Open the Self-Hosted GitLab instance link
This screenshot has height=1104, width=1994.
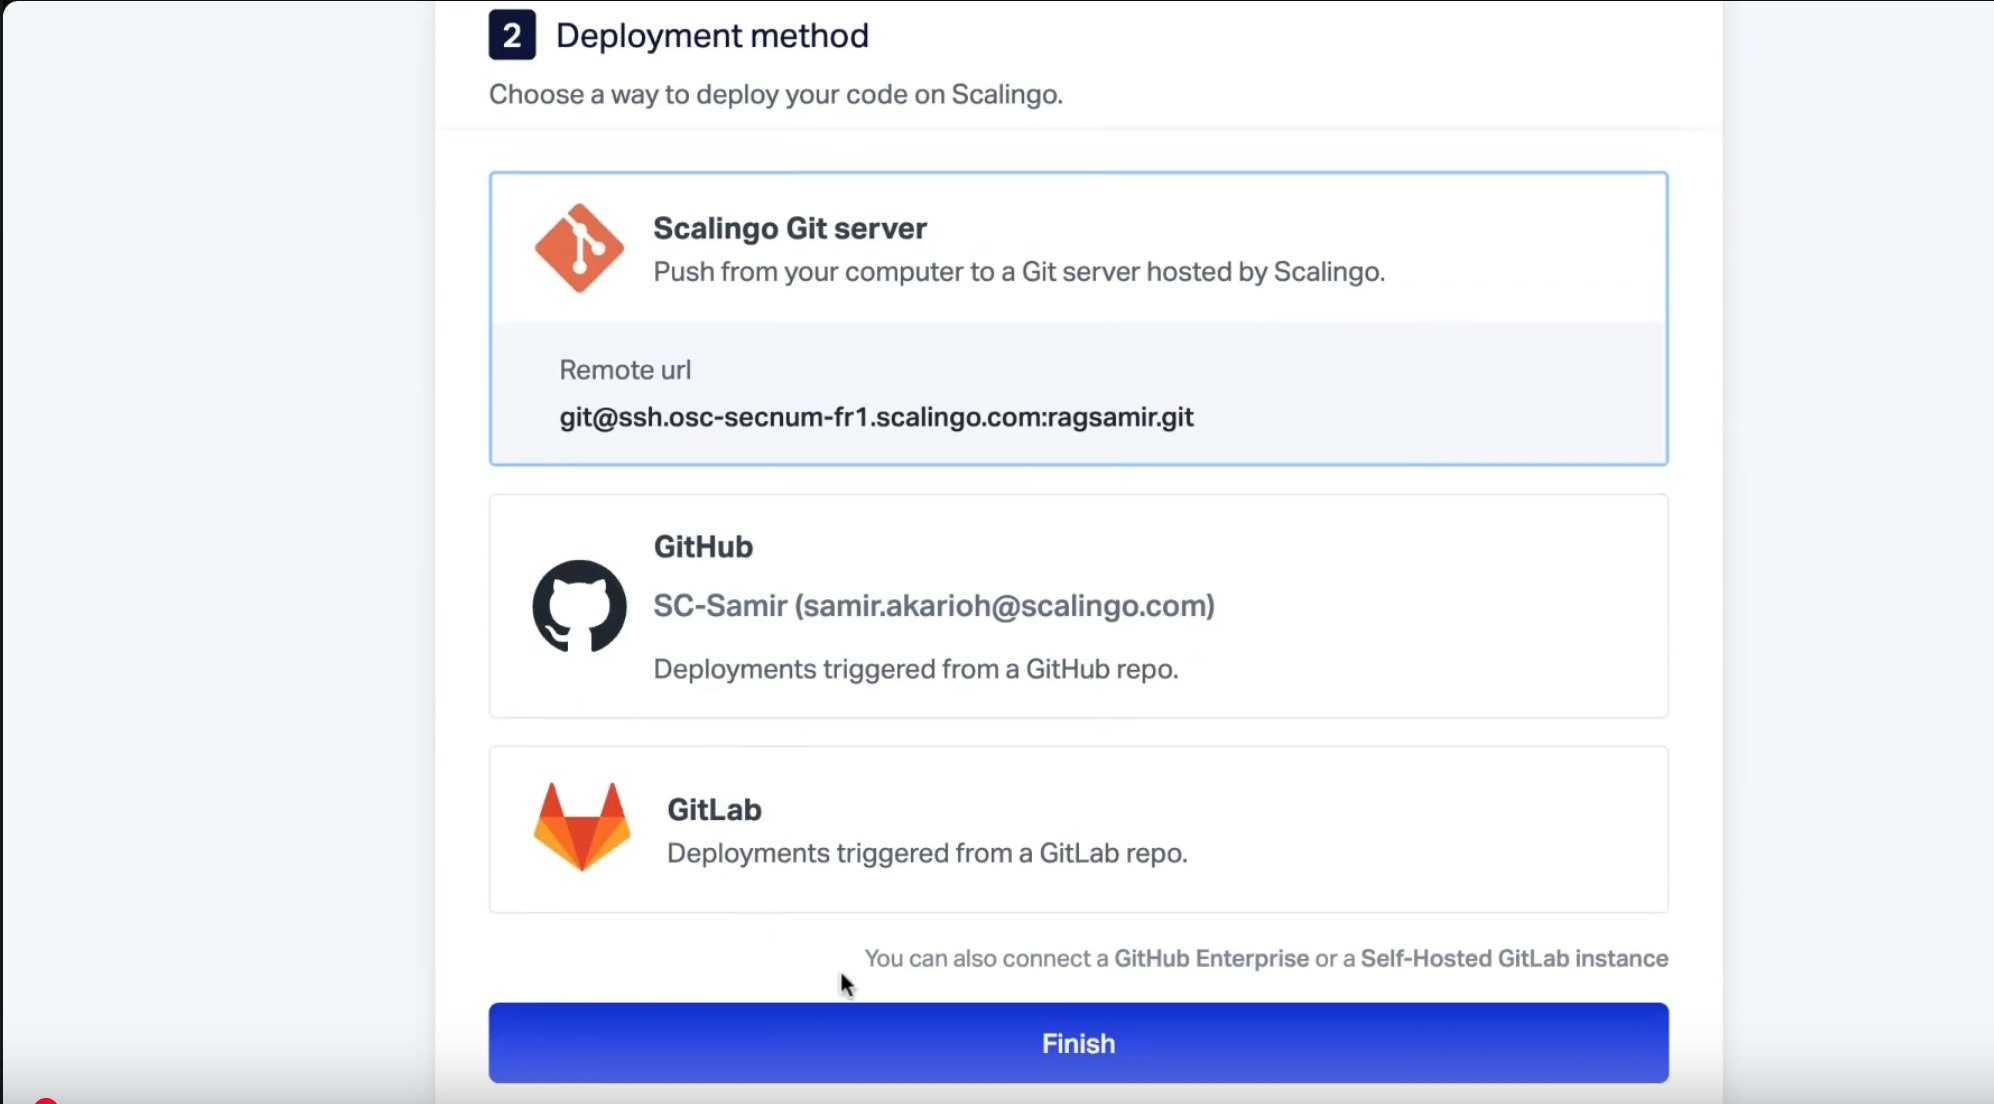1512,958
